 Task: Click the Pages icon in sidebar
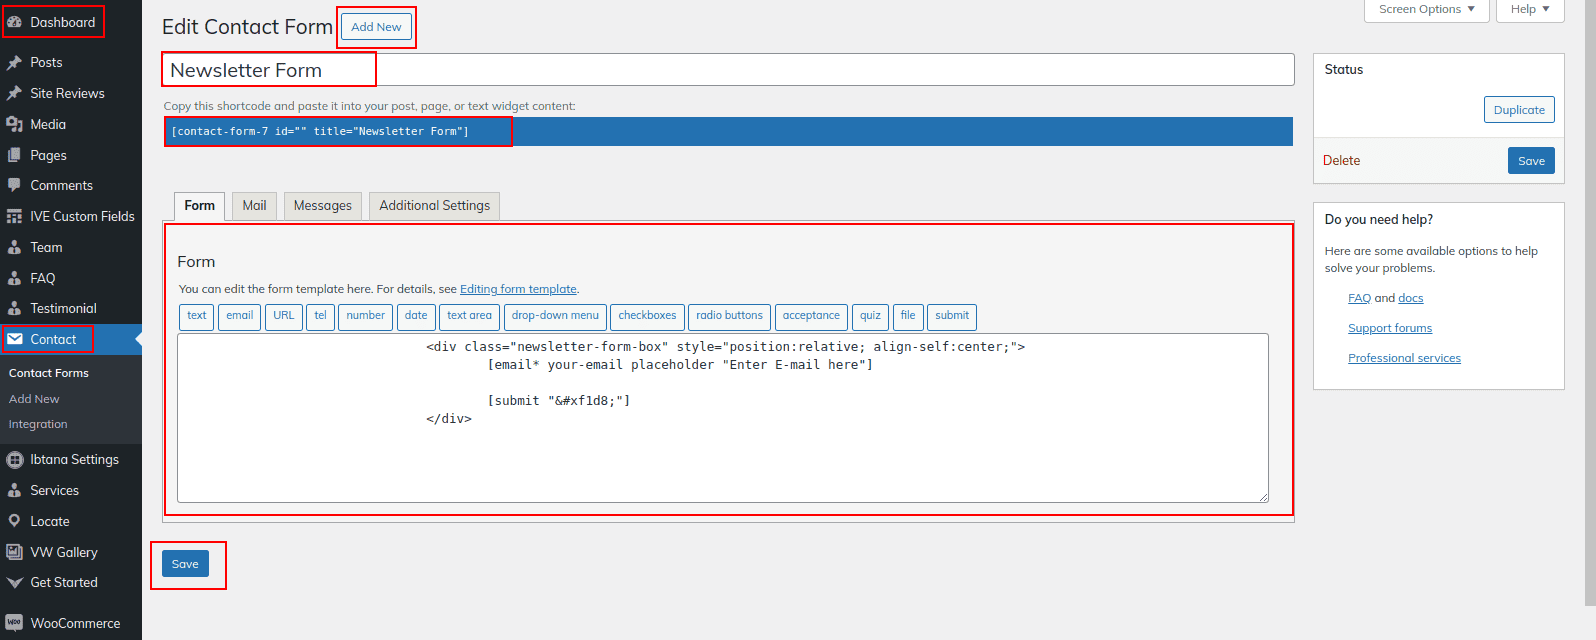click(x=14, y=155)
